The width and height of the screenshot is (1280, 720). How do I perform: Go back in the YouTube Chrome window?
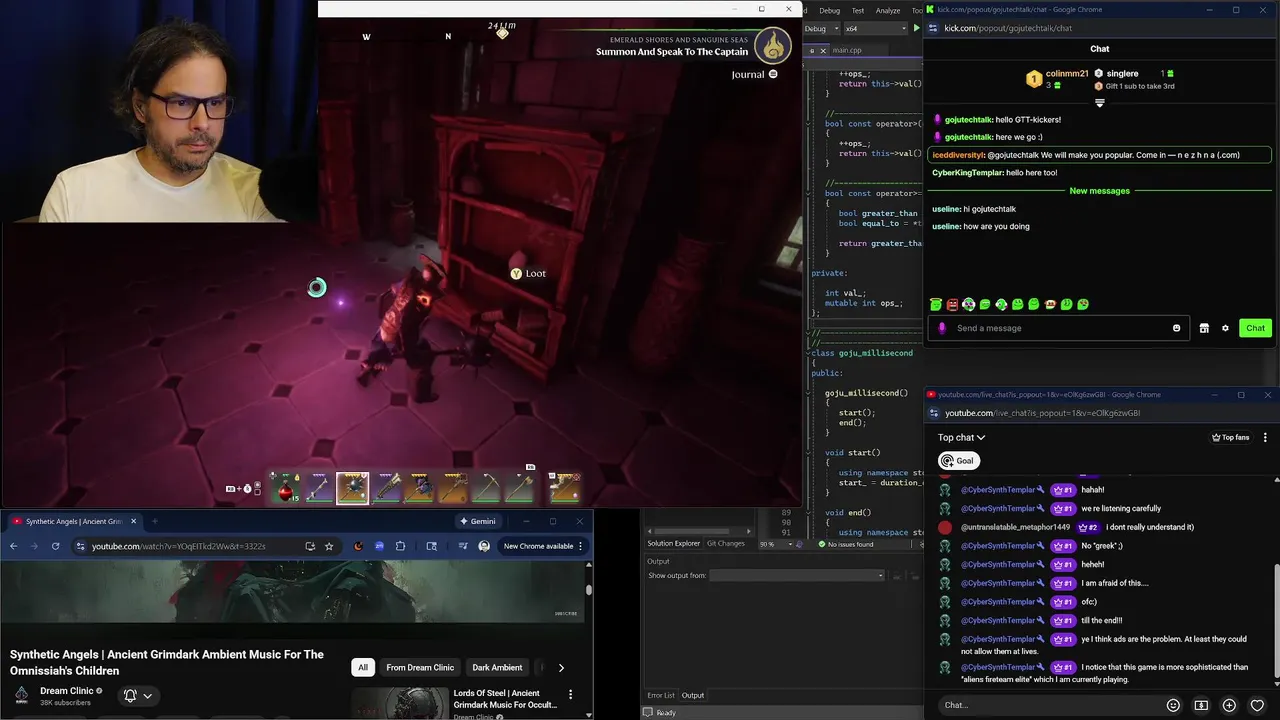coord(13,546)
